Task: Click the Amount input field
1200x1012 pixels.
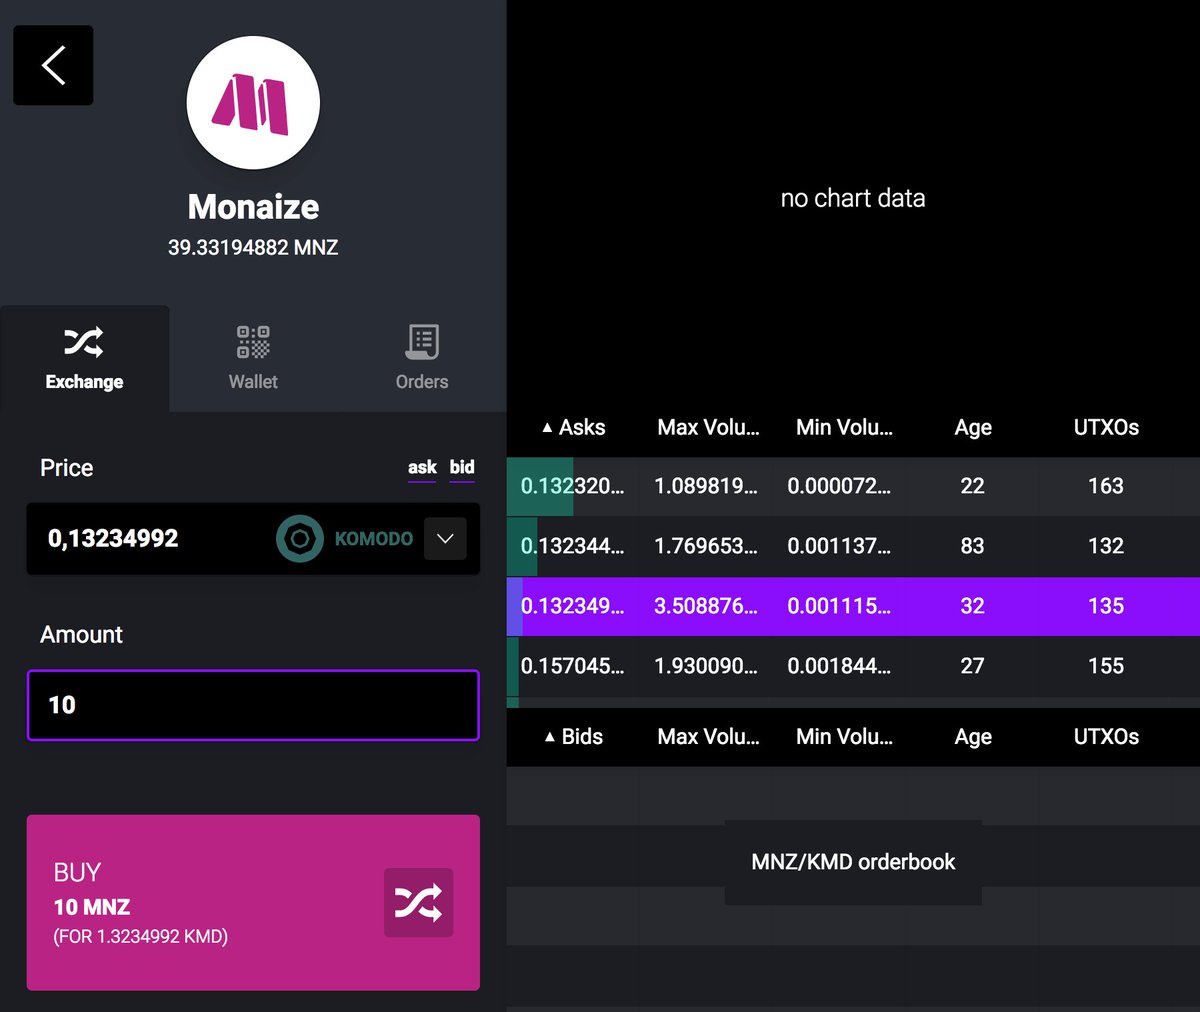Action: 253,705
